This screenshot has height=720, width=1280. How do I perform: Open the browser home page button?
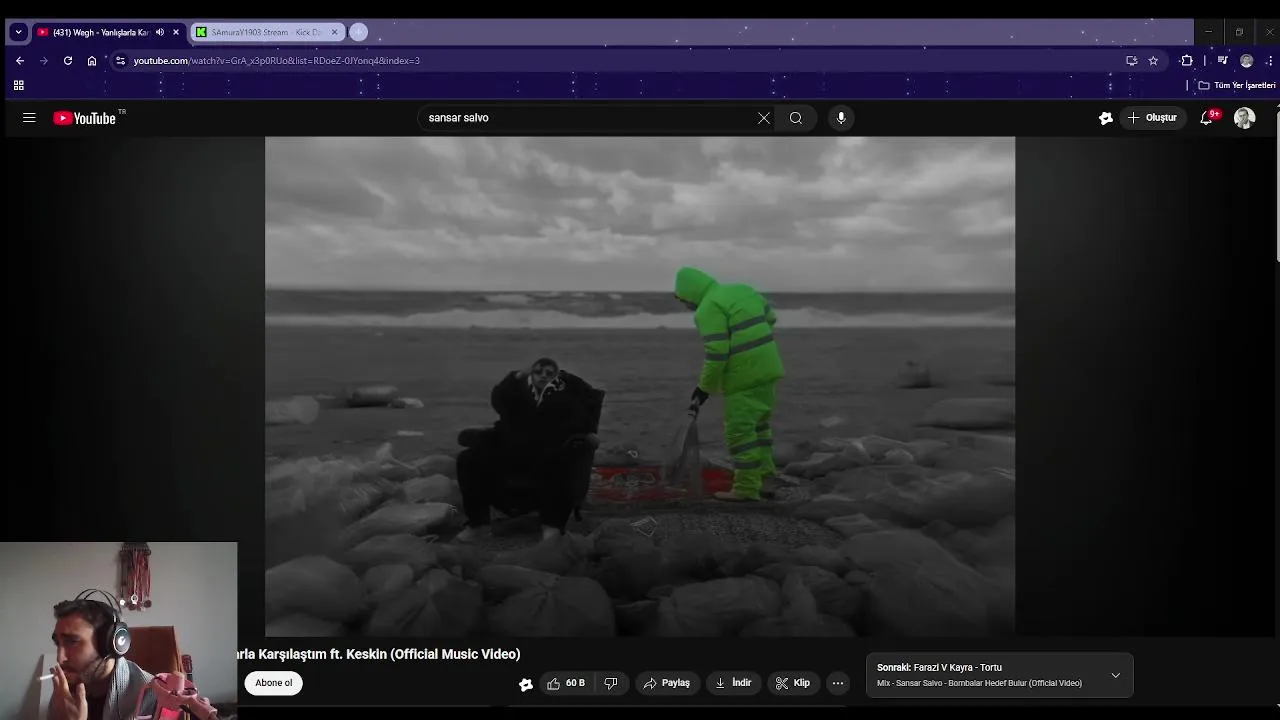[x=92, y=61]
